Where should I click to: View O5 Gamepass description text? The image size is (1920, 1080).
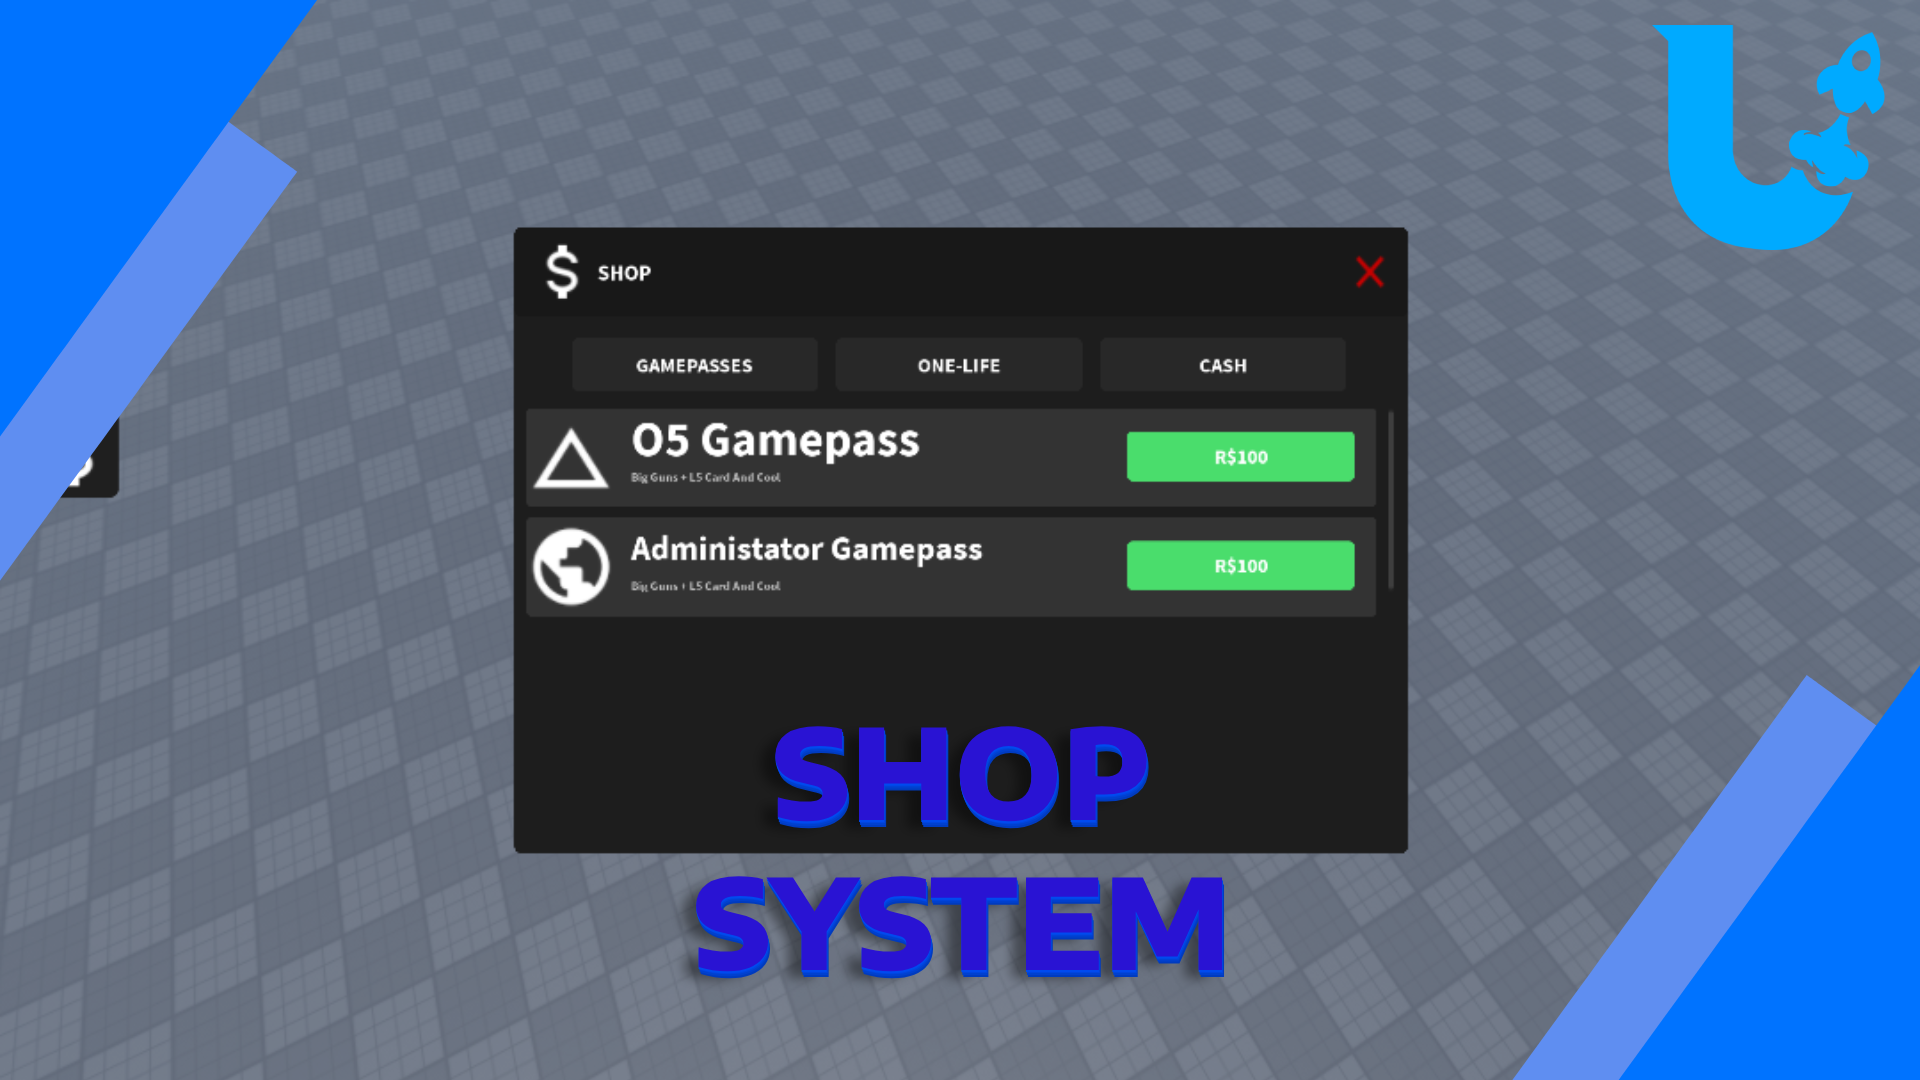click(x=703, y=476)
